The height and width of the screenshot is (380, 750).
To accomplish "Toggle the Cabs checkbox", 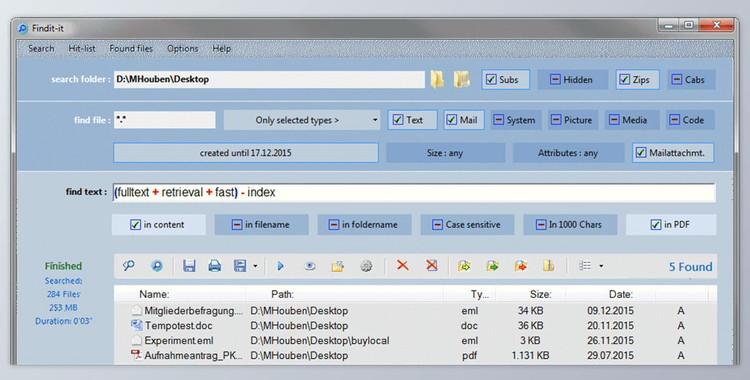I will pos(676,79).
